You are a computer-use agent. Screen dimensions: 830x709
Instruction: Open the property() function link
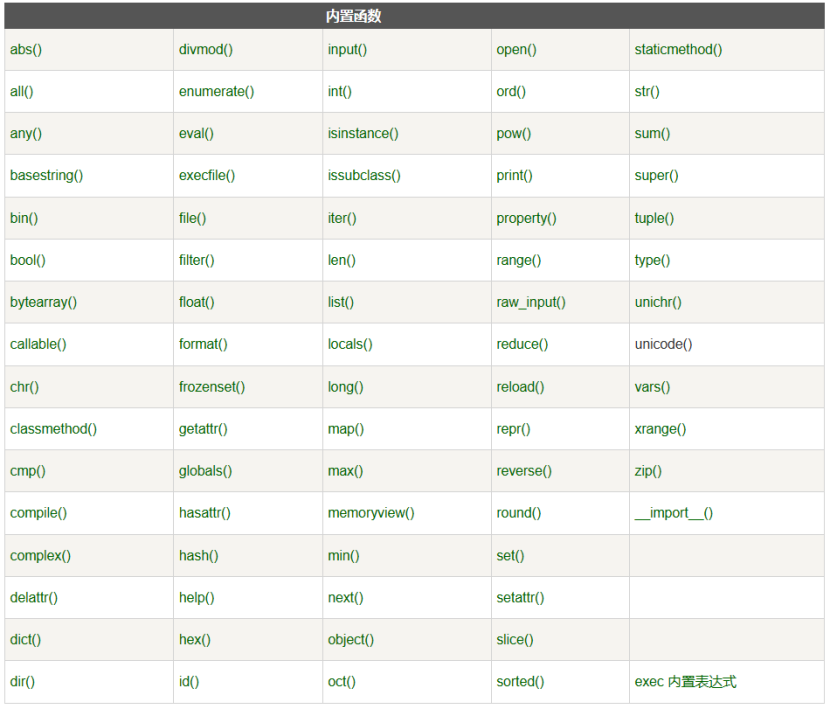pos(526,218)
